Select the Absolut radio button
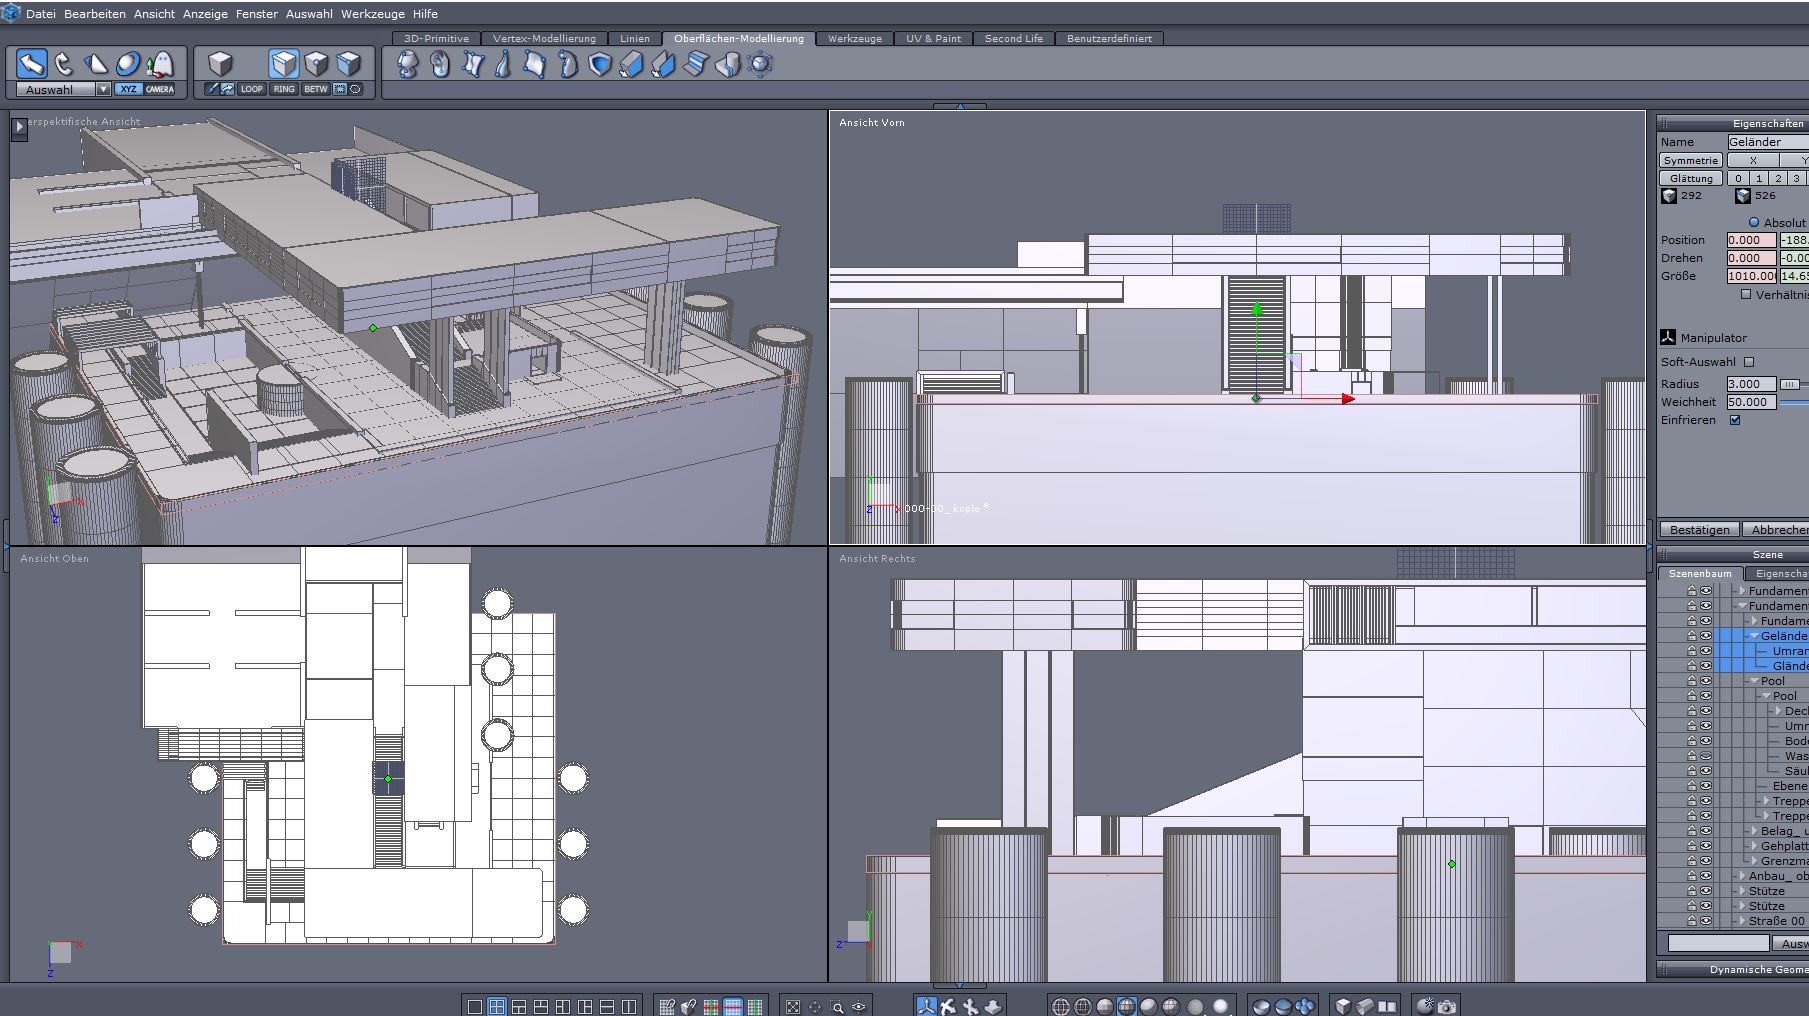This screenshot has height=1016, width=1809. tap(1753, 222)
